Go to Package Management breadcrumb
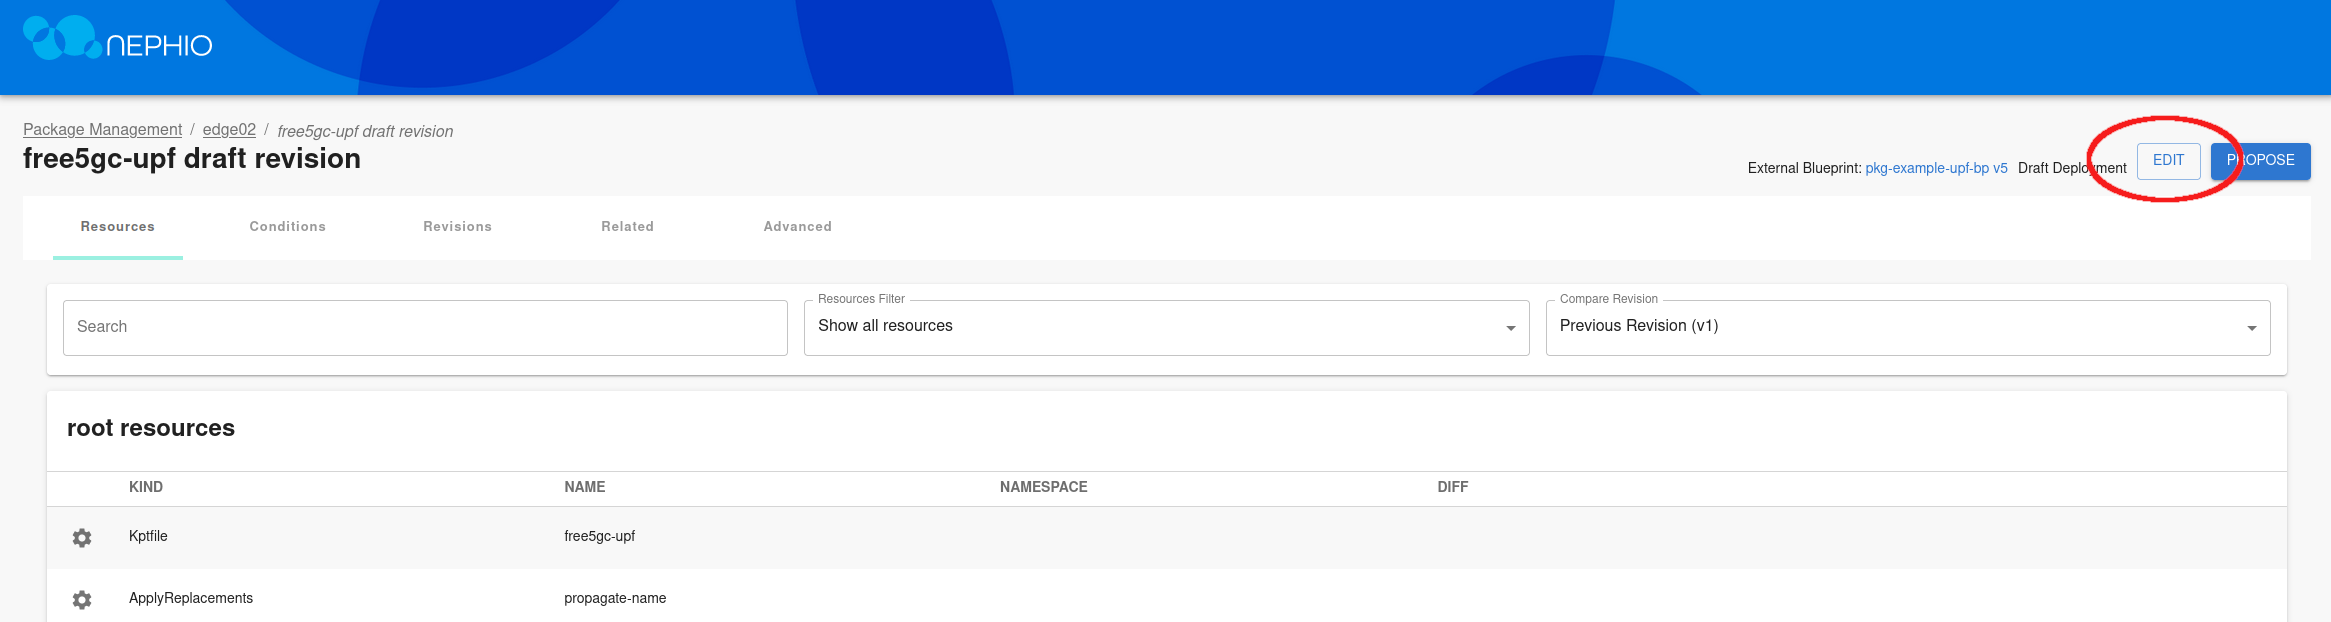Viewport: 2331px width, 622px height. [x=102, y=130]
